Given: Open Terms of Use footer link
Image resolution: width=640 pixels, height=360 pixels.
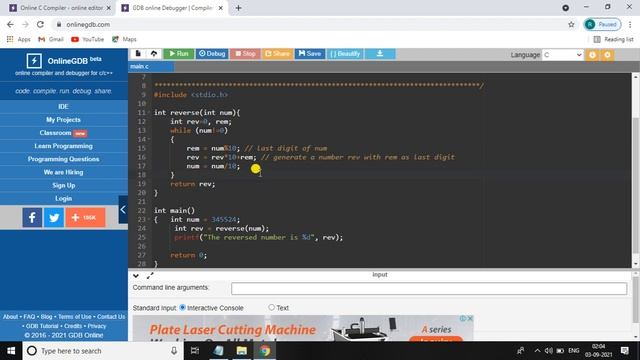Looking at the screenshot, I should (75, 317).
